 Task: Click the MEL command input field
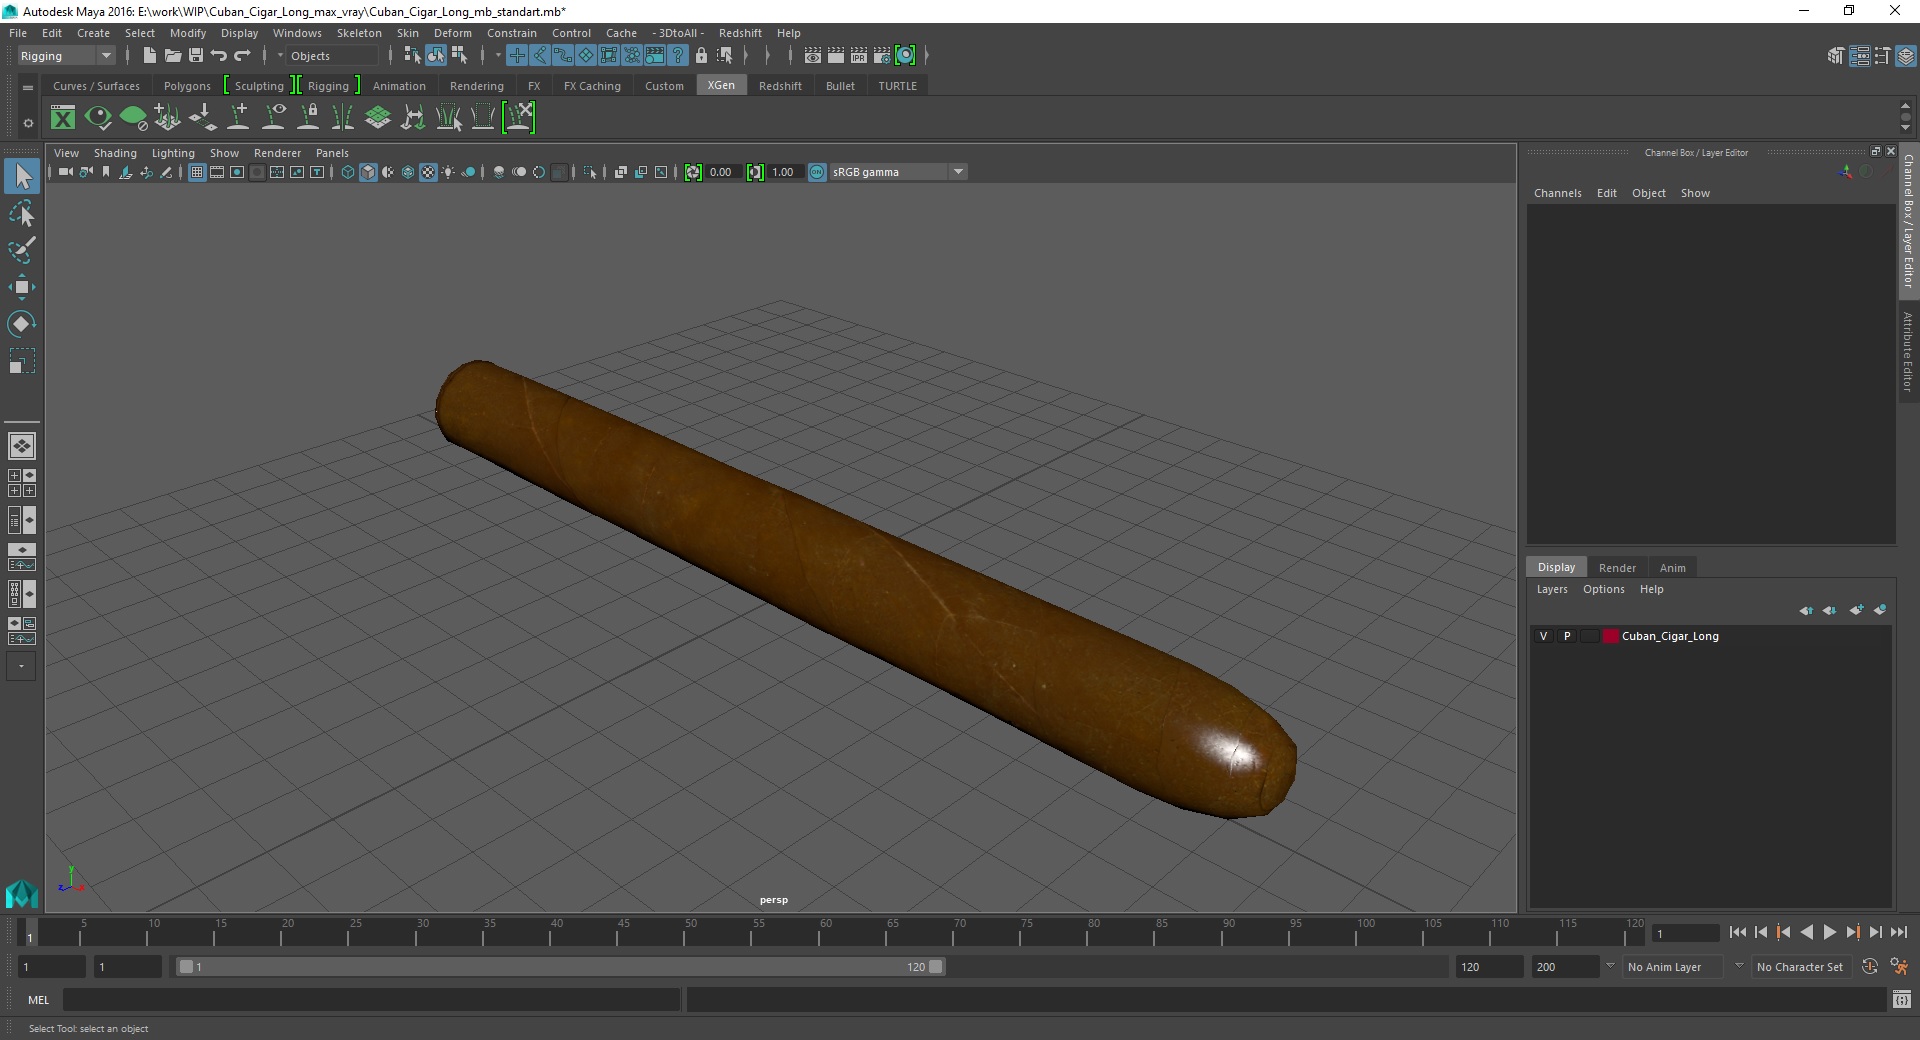point(372,999)
